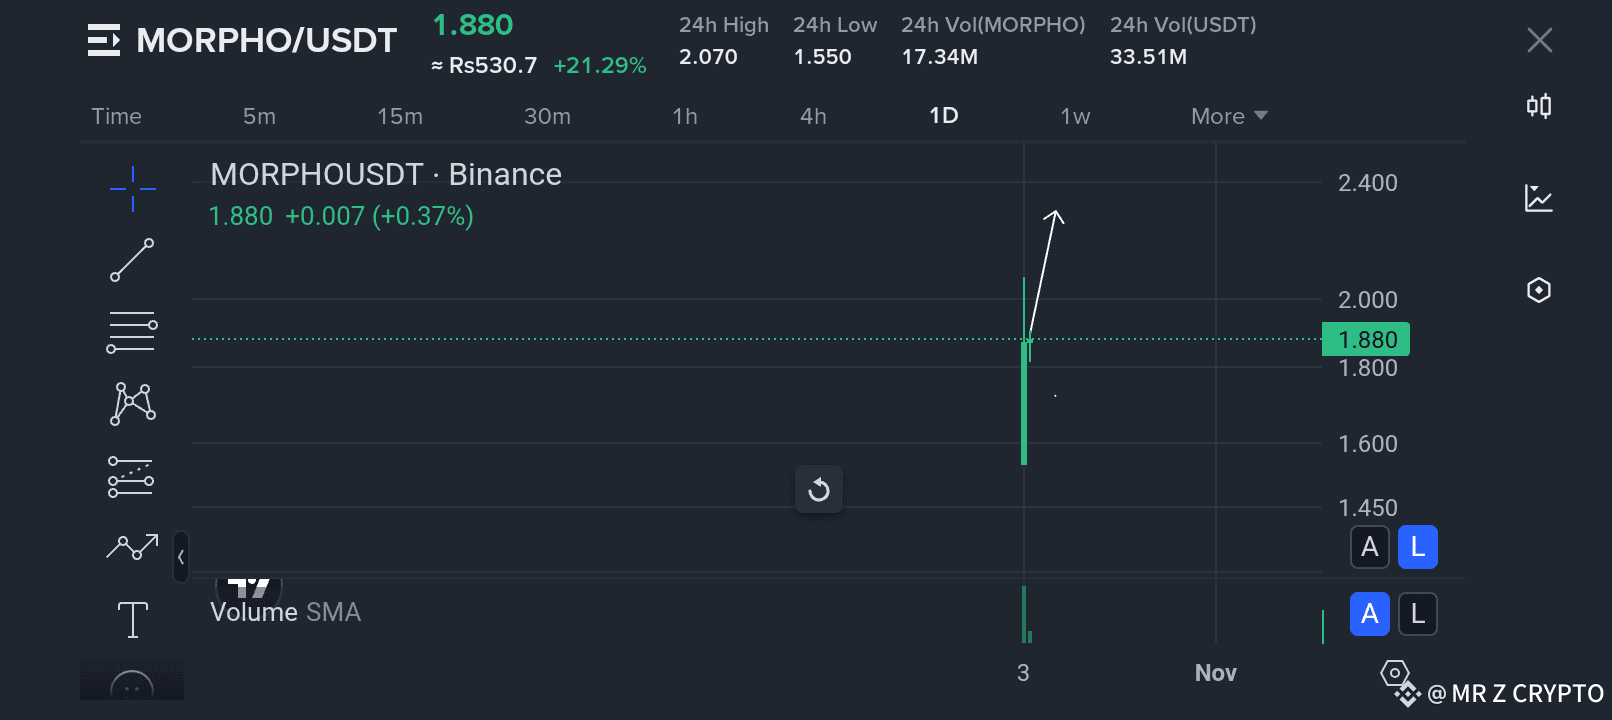Click the ≈ Rs530.7 converted price

[484, 66]
